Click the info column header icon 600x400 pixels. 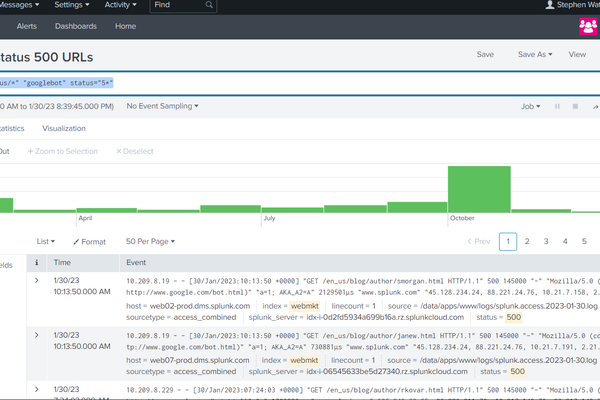36,263
